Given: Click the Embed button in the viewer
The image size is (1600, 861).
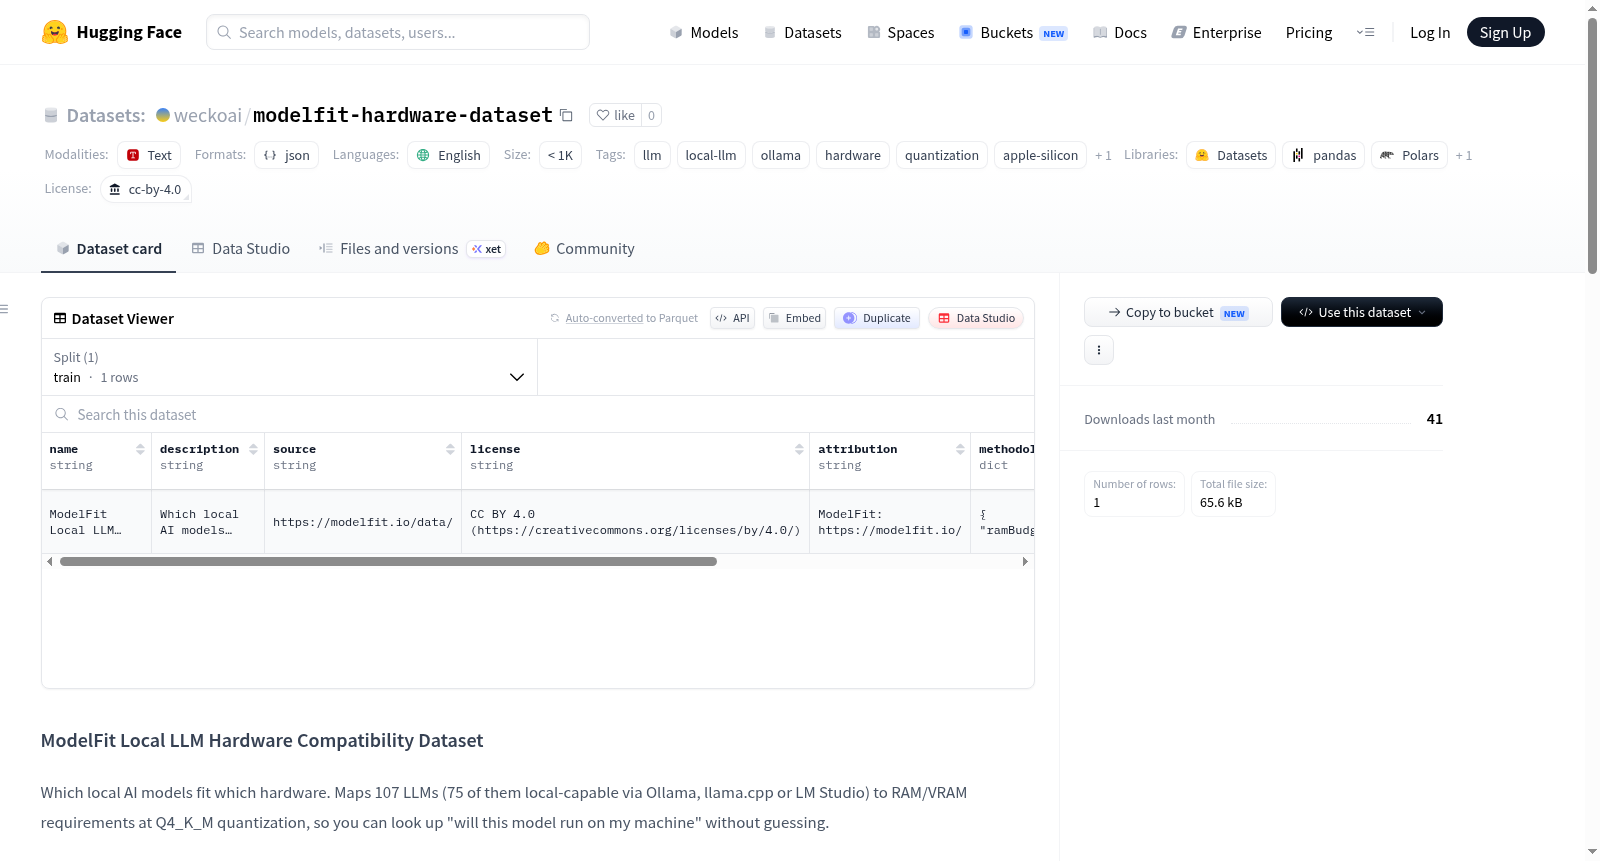Looking at the screenshot, I should coord(794,318).
